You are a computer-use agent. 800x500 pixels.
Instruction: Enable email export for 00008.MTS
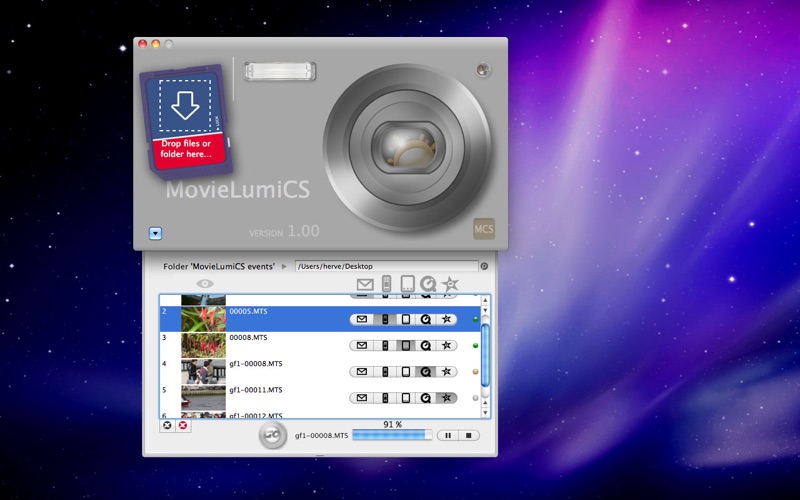(362, 345)
